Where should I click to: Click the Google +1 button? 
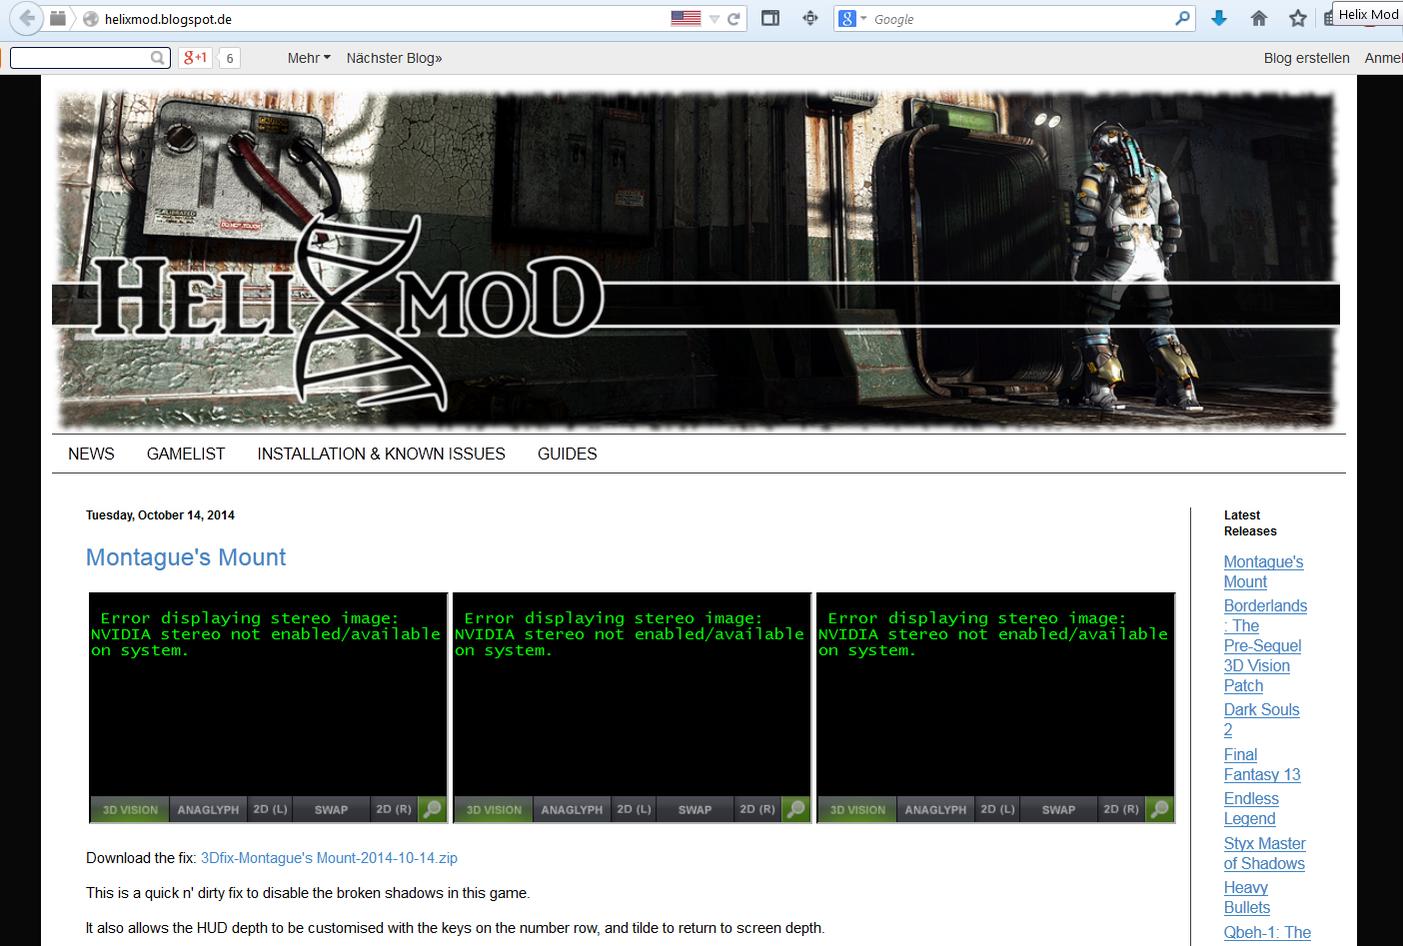(x=195, y=58)
